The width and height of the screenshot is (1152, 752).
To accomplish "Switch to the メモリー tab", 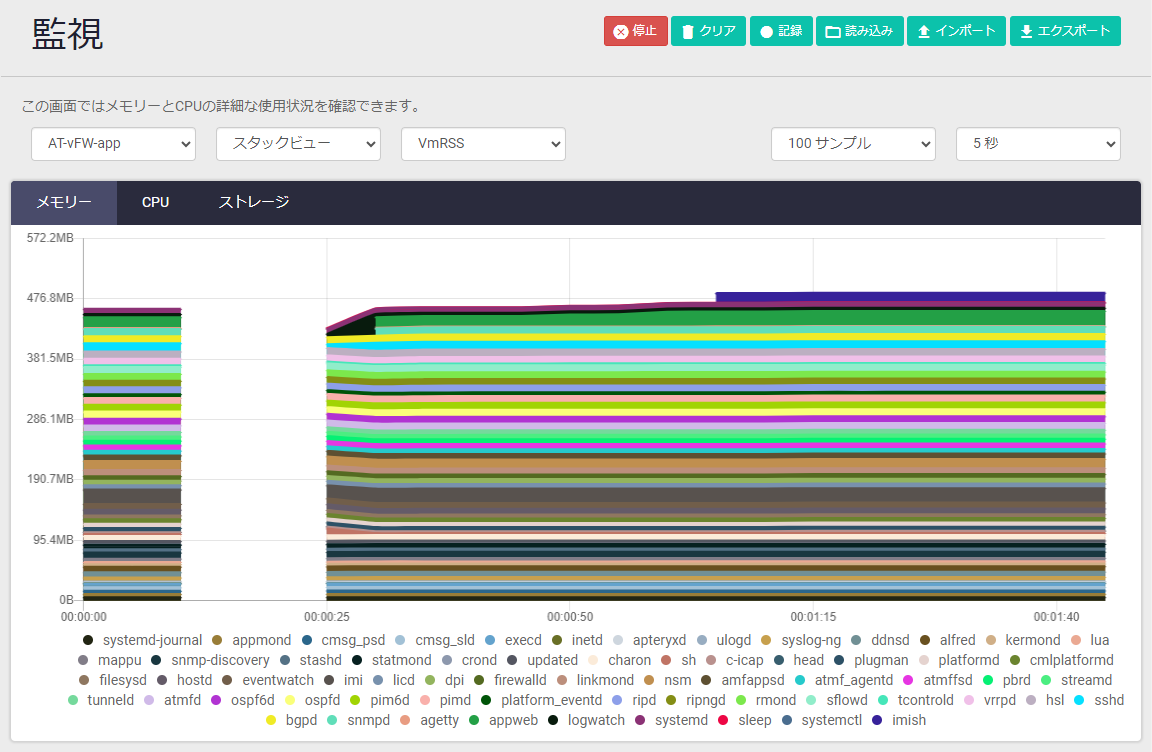I will click(64, 202).
